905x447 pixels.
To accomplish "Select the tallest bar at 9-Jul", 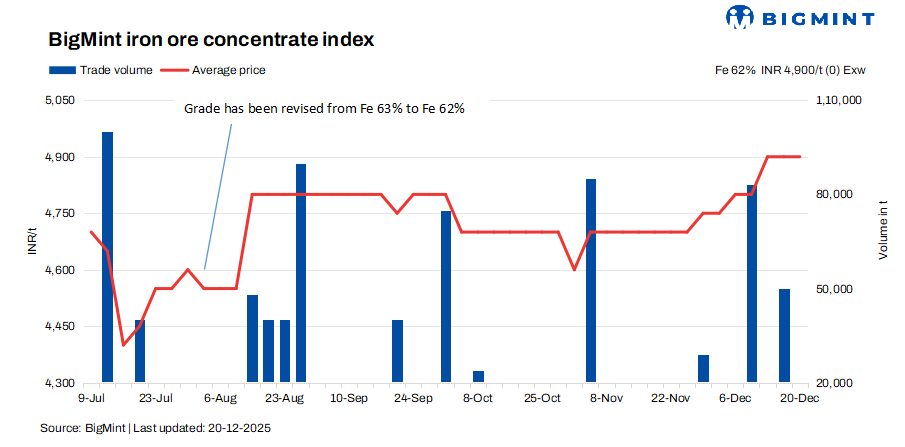I will 107,256.
